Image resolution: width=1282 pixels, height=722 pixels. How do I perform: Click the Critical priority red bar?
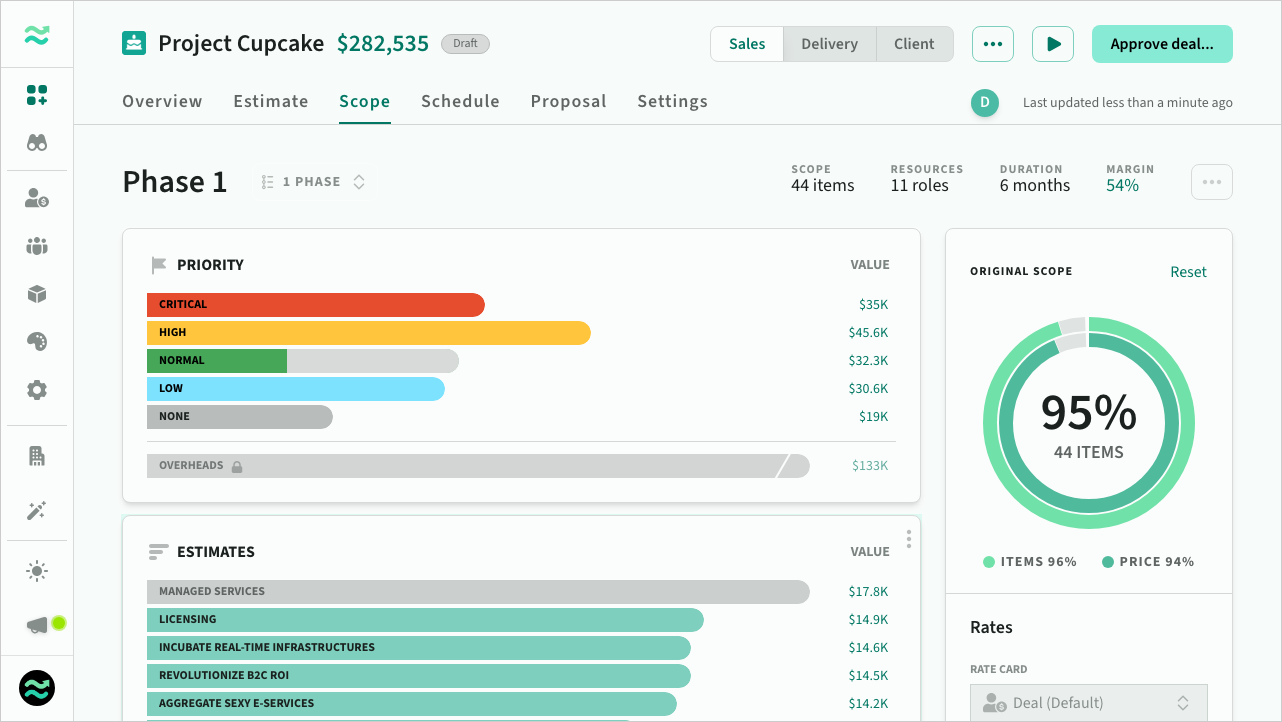(x=315, y=304)
